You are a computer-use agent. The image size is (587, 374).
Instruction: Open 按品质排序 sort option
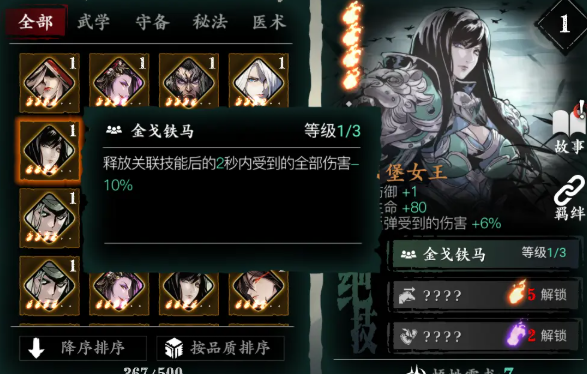pos(220,348)
